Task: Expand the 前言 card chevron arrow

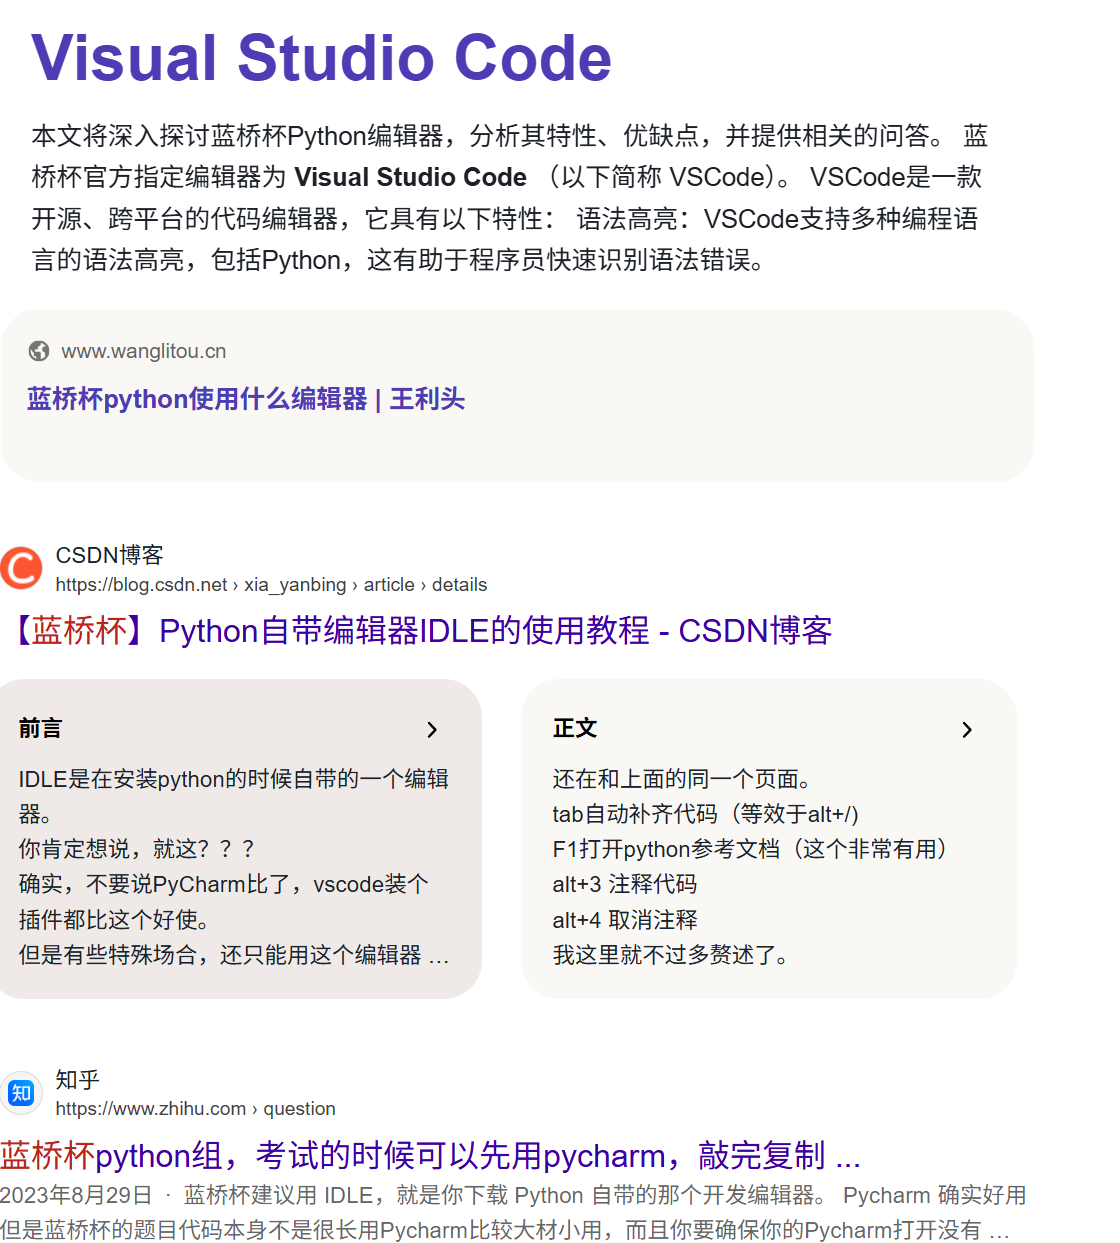Action: click(432, 730)
